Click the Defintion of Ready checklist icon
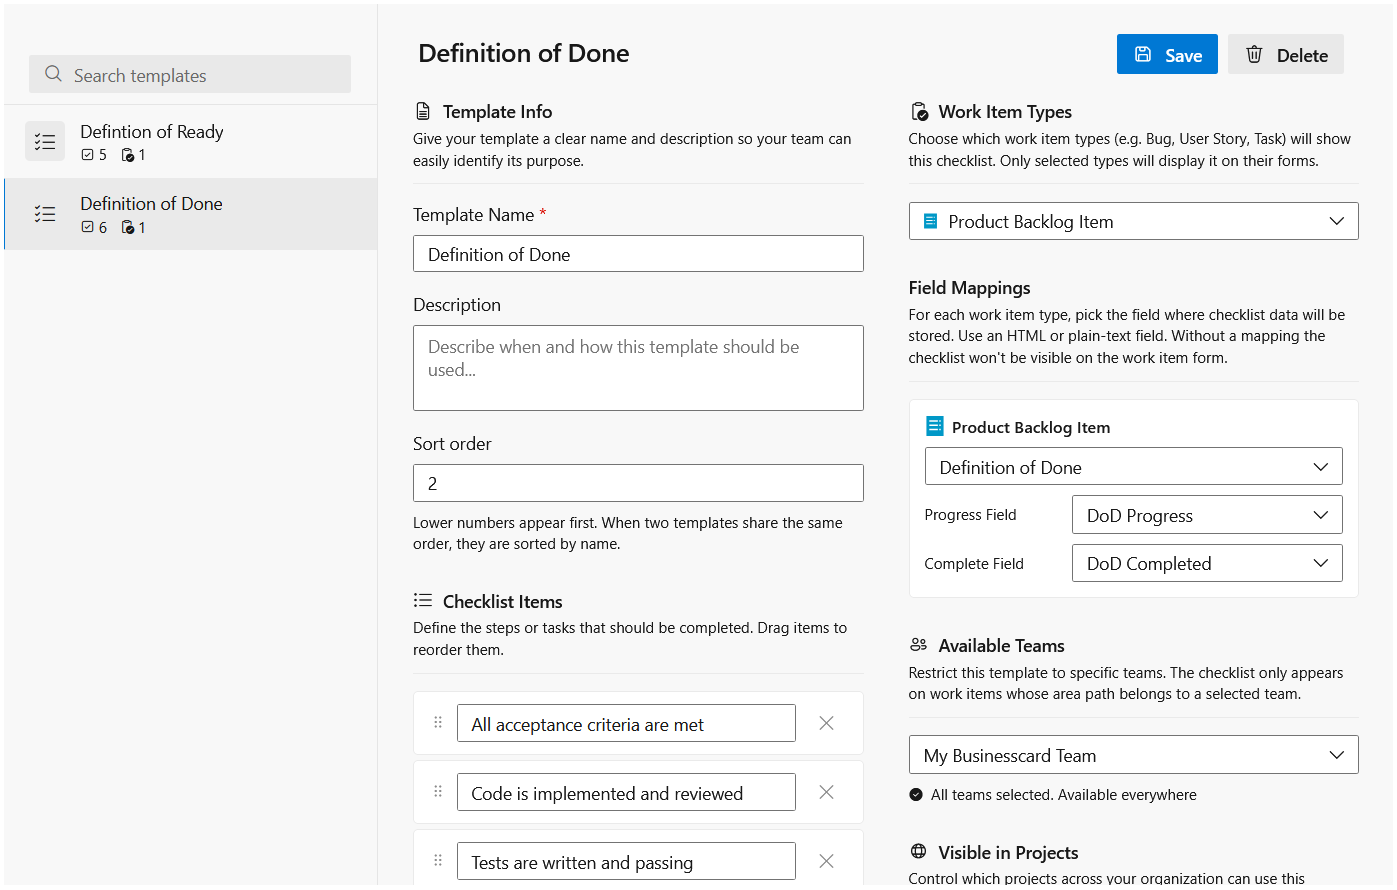The width and height of the screenshot is (1397, 890). point(45,142)
